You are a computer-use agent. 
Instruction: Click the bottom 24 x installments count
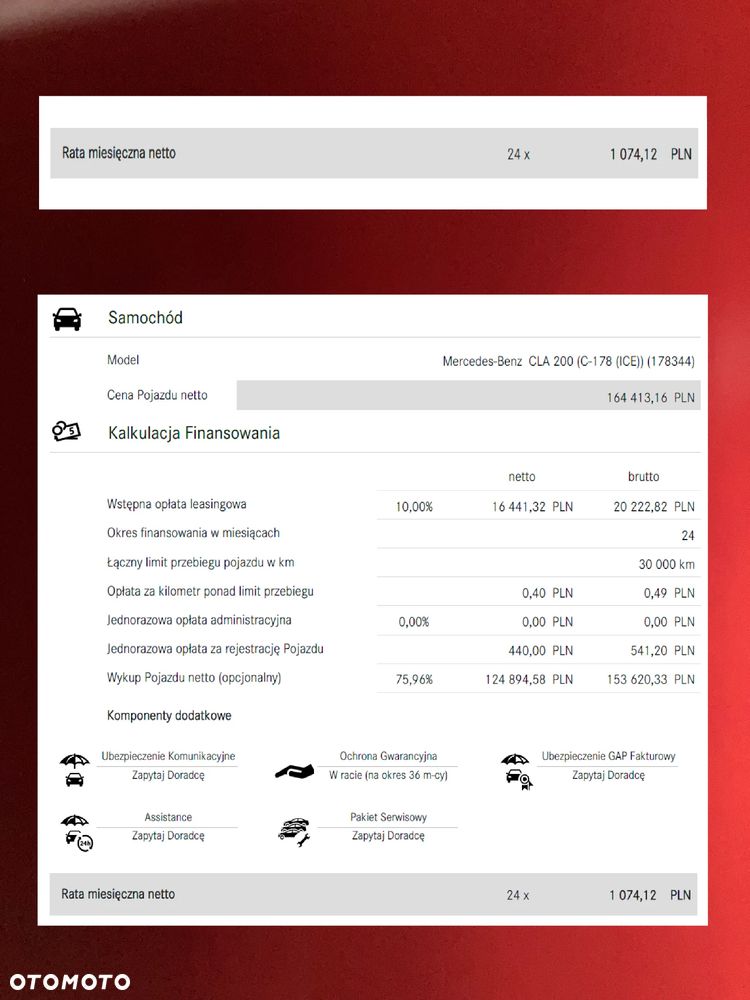[x=518, y=895]
